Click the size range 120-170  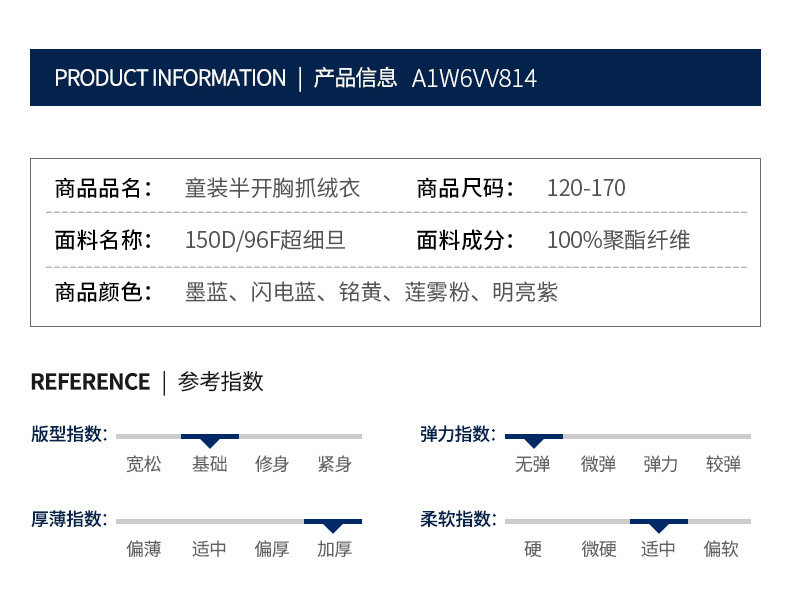(586, 188)
